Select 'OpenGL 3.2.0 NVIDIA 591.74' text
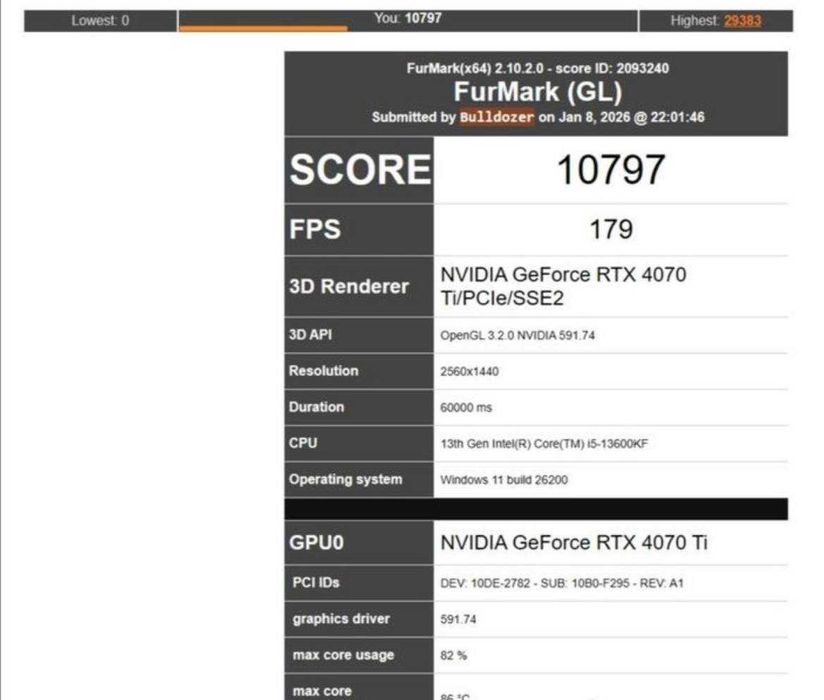 (x=518, y=335)
